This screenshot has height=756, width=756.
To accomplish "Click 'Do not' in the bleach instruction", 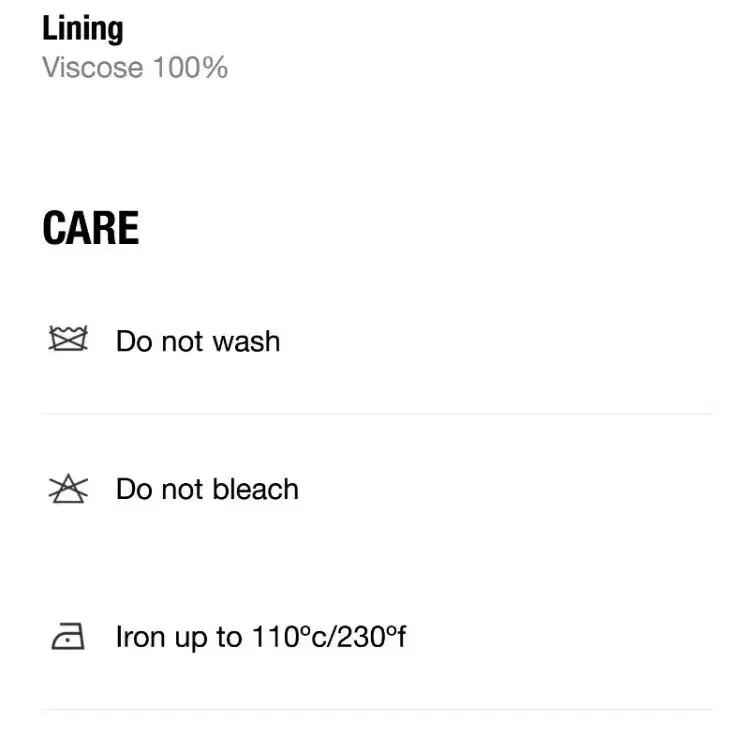I will [x=160, y=489].
